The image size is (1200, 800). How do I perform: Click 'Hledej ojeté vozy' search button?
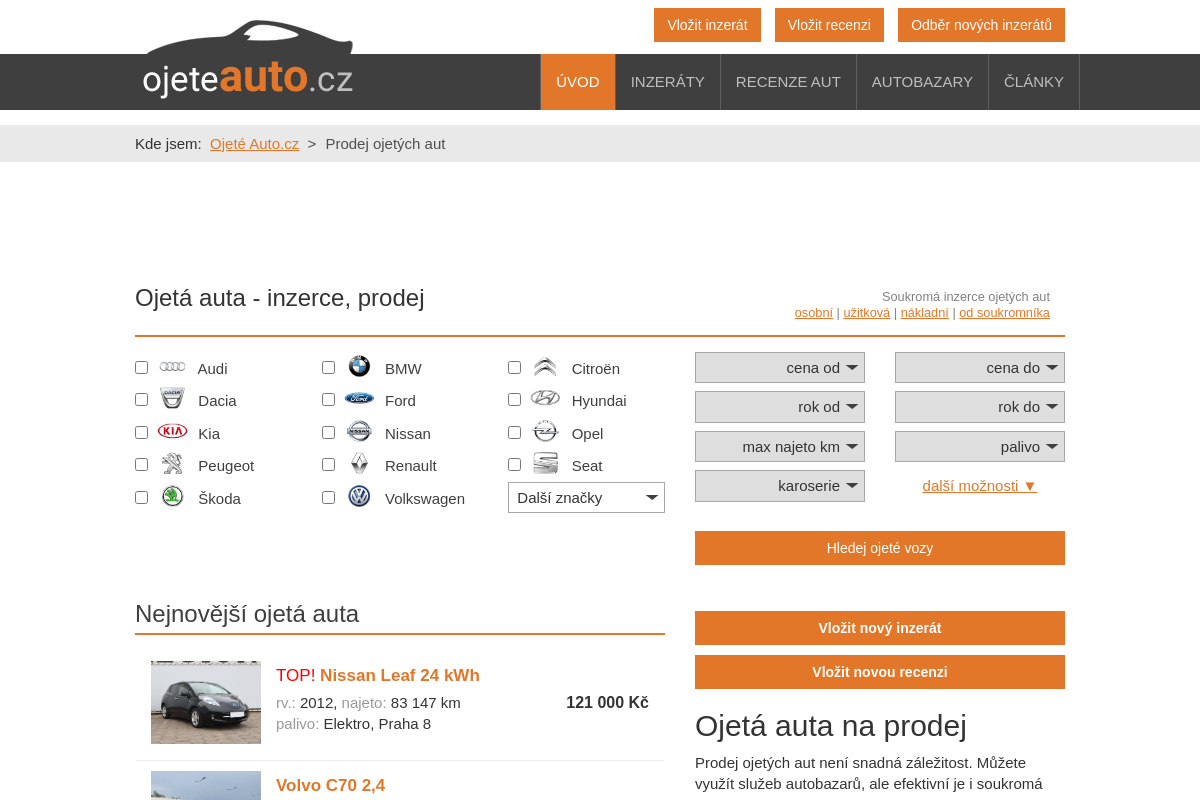tap(880, 548)
